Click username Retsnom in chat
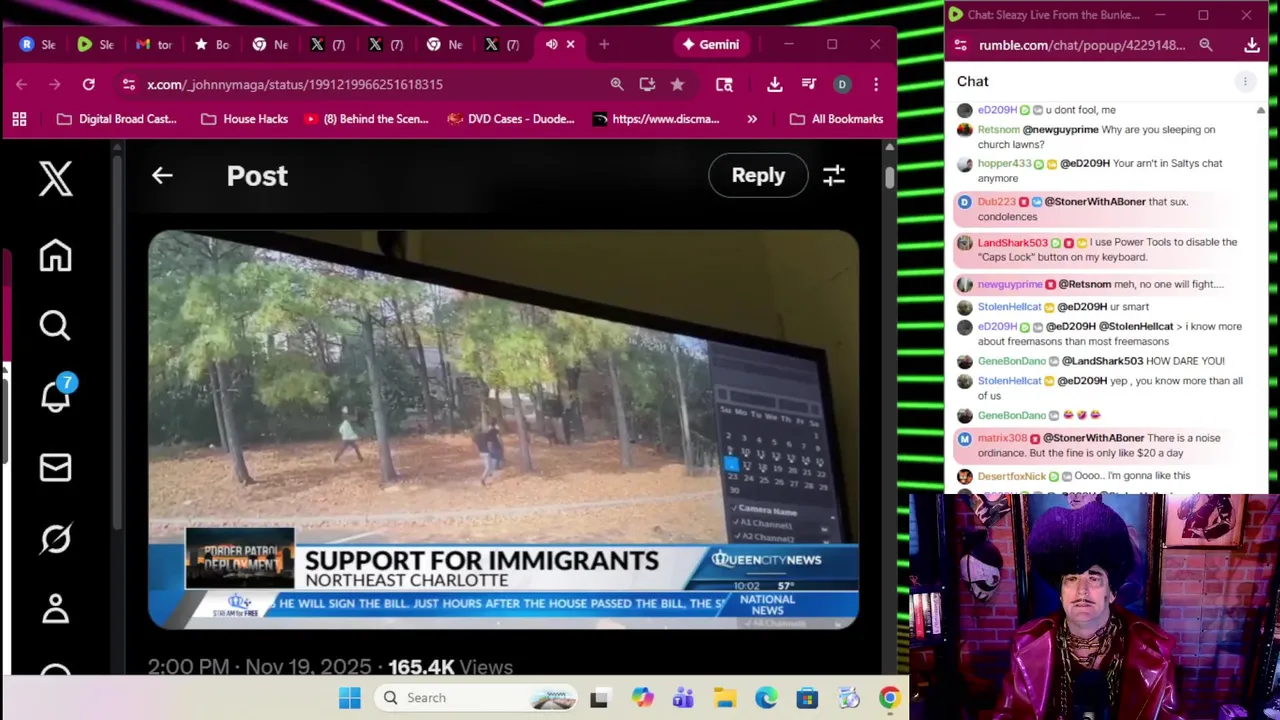The image size is (1280, 720). click(997, 130)
